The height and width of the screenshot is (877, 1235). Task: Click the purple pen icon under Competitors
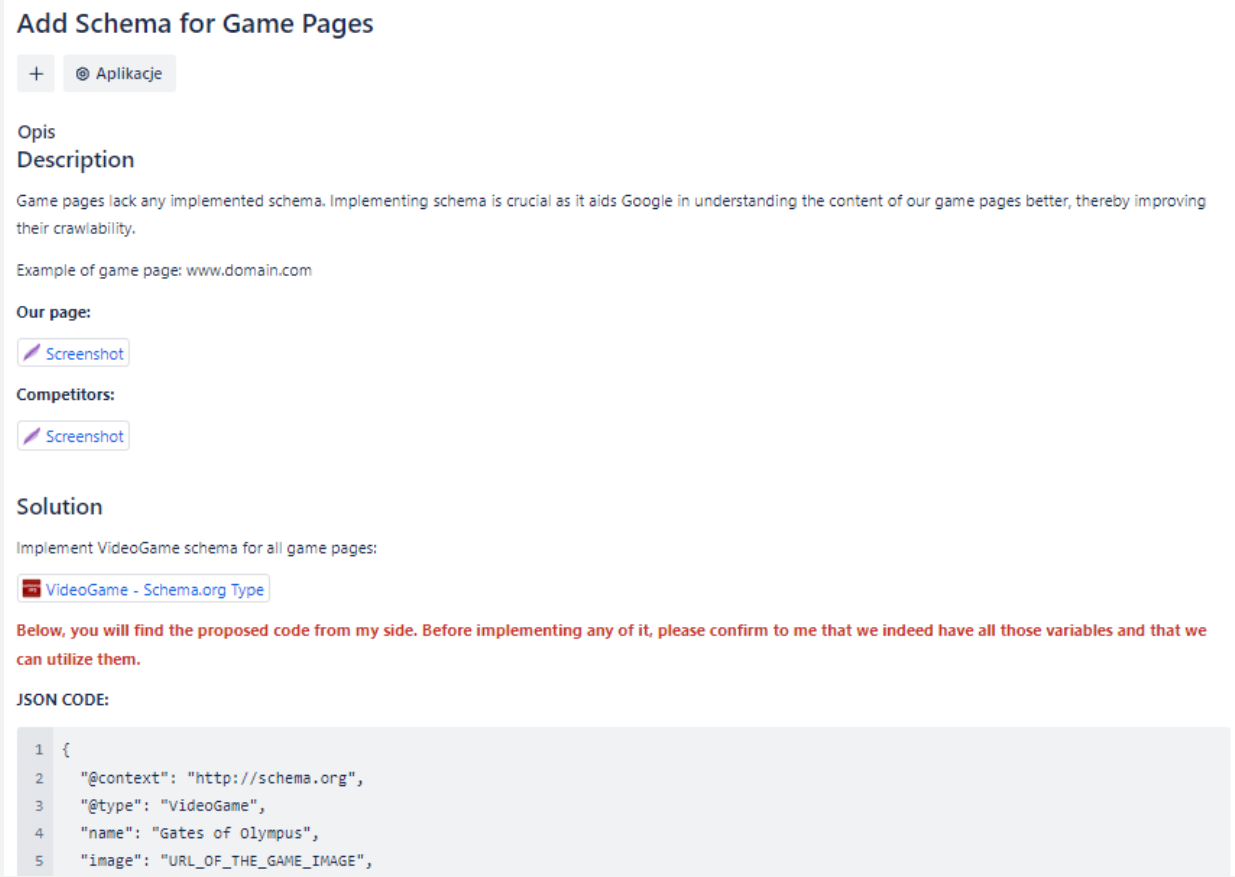(32, 436)
